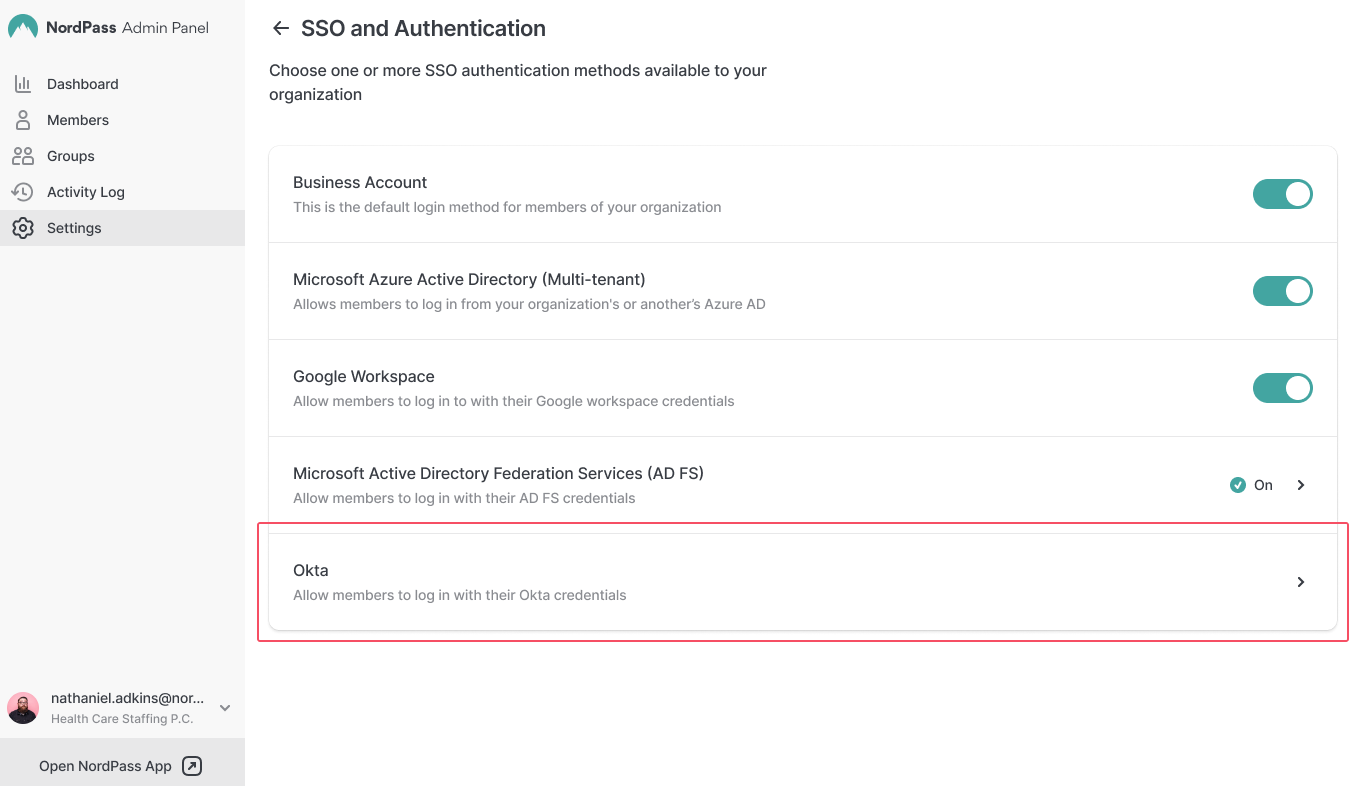Open Okta settings with the chevron
Image resolution: width=1355 pixels, height=786 pixels.
click(x=1301, y=582)
